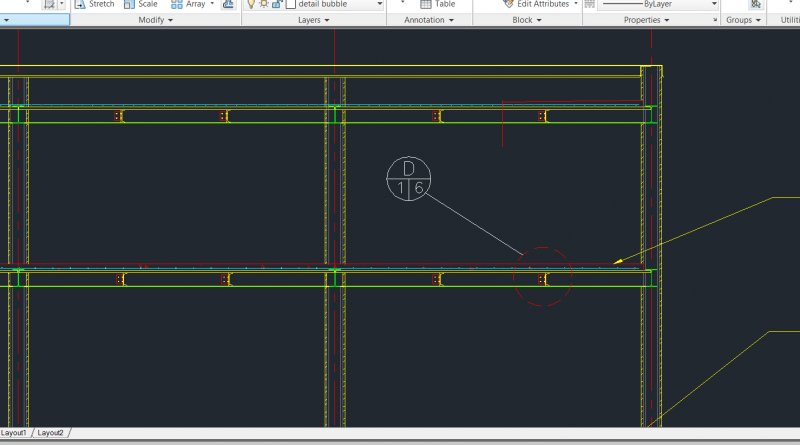Toggle the layer lock padlock icon
This screenshot has width=800, height=445.
click(x=277, y=4)
